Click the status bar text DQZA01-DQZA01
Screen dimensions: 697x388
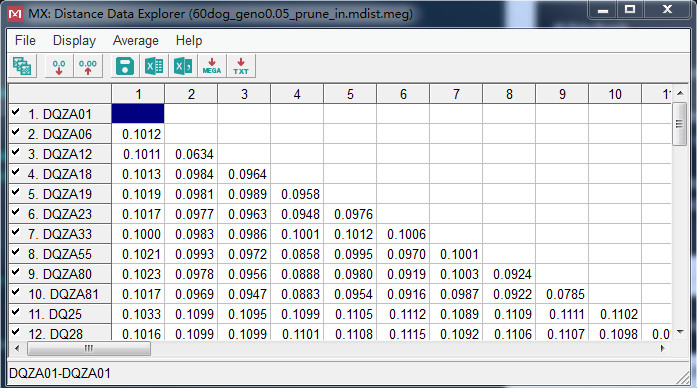60,373
